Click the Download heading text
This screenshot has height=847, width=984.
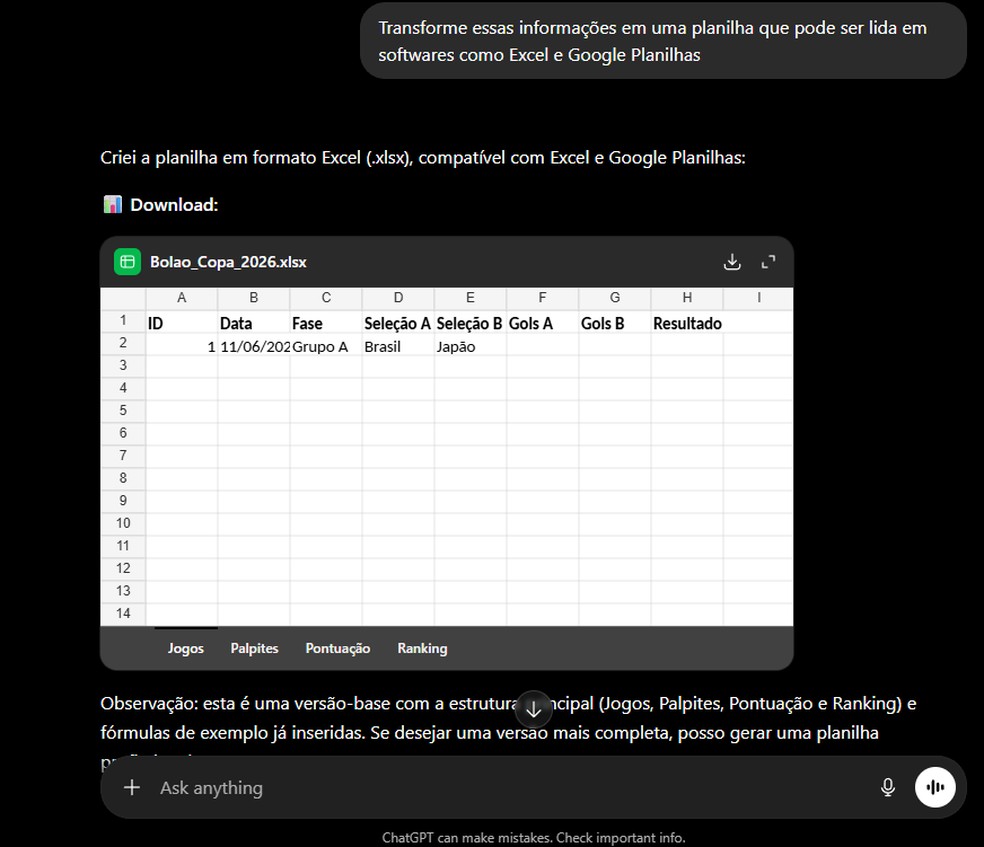click(174, 205)
